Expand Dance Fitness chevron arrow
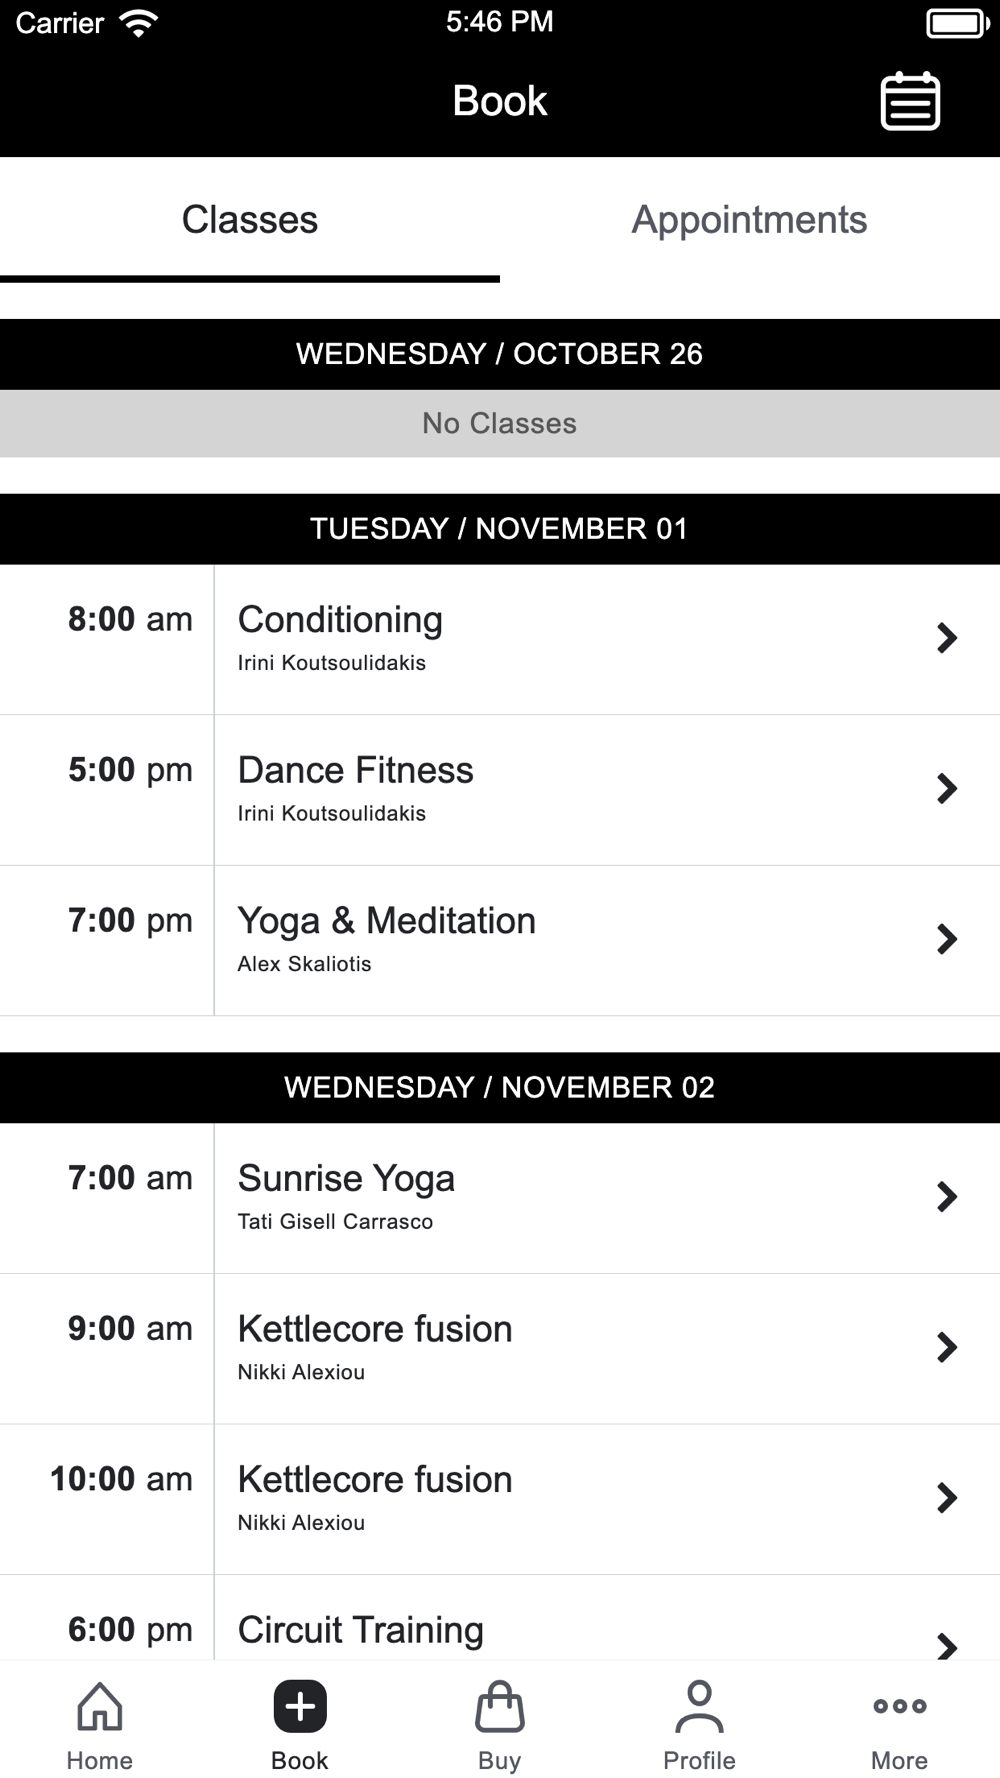The height and width of the screenshot is (1778, 1000). [x=947, y=789]
